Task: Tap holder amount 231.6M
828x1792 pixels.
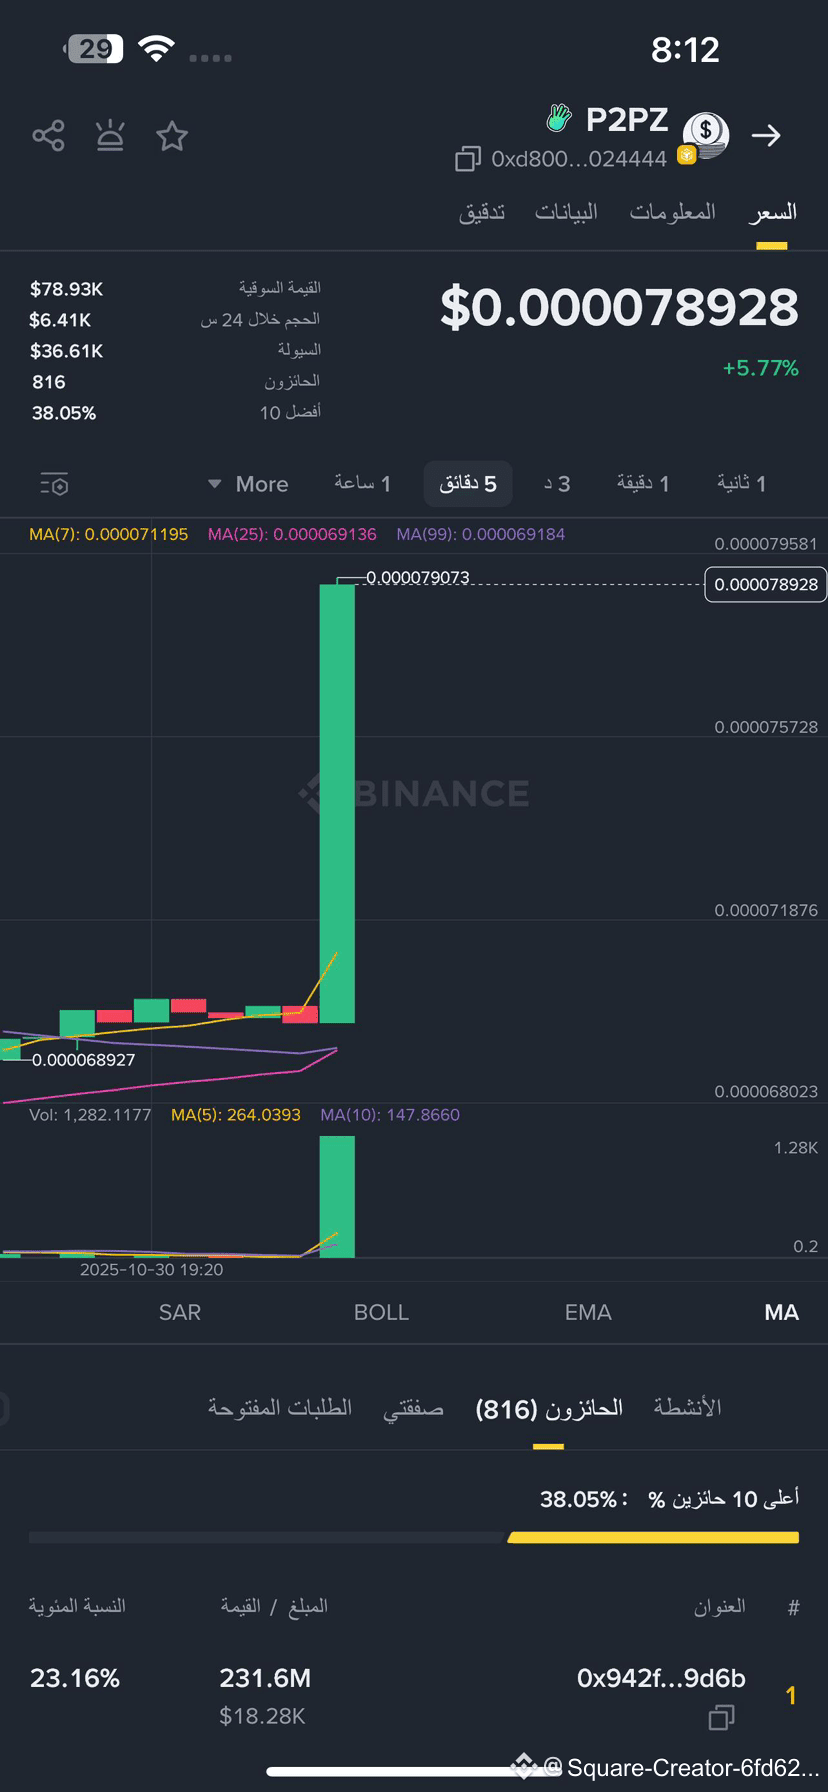Action: point(265,1678)
